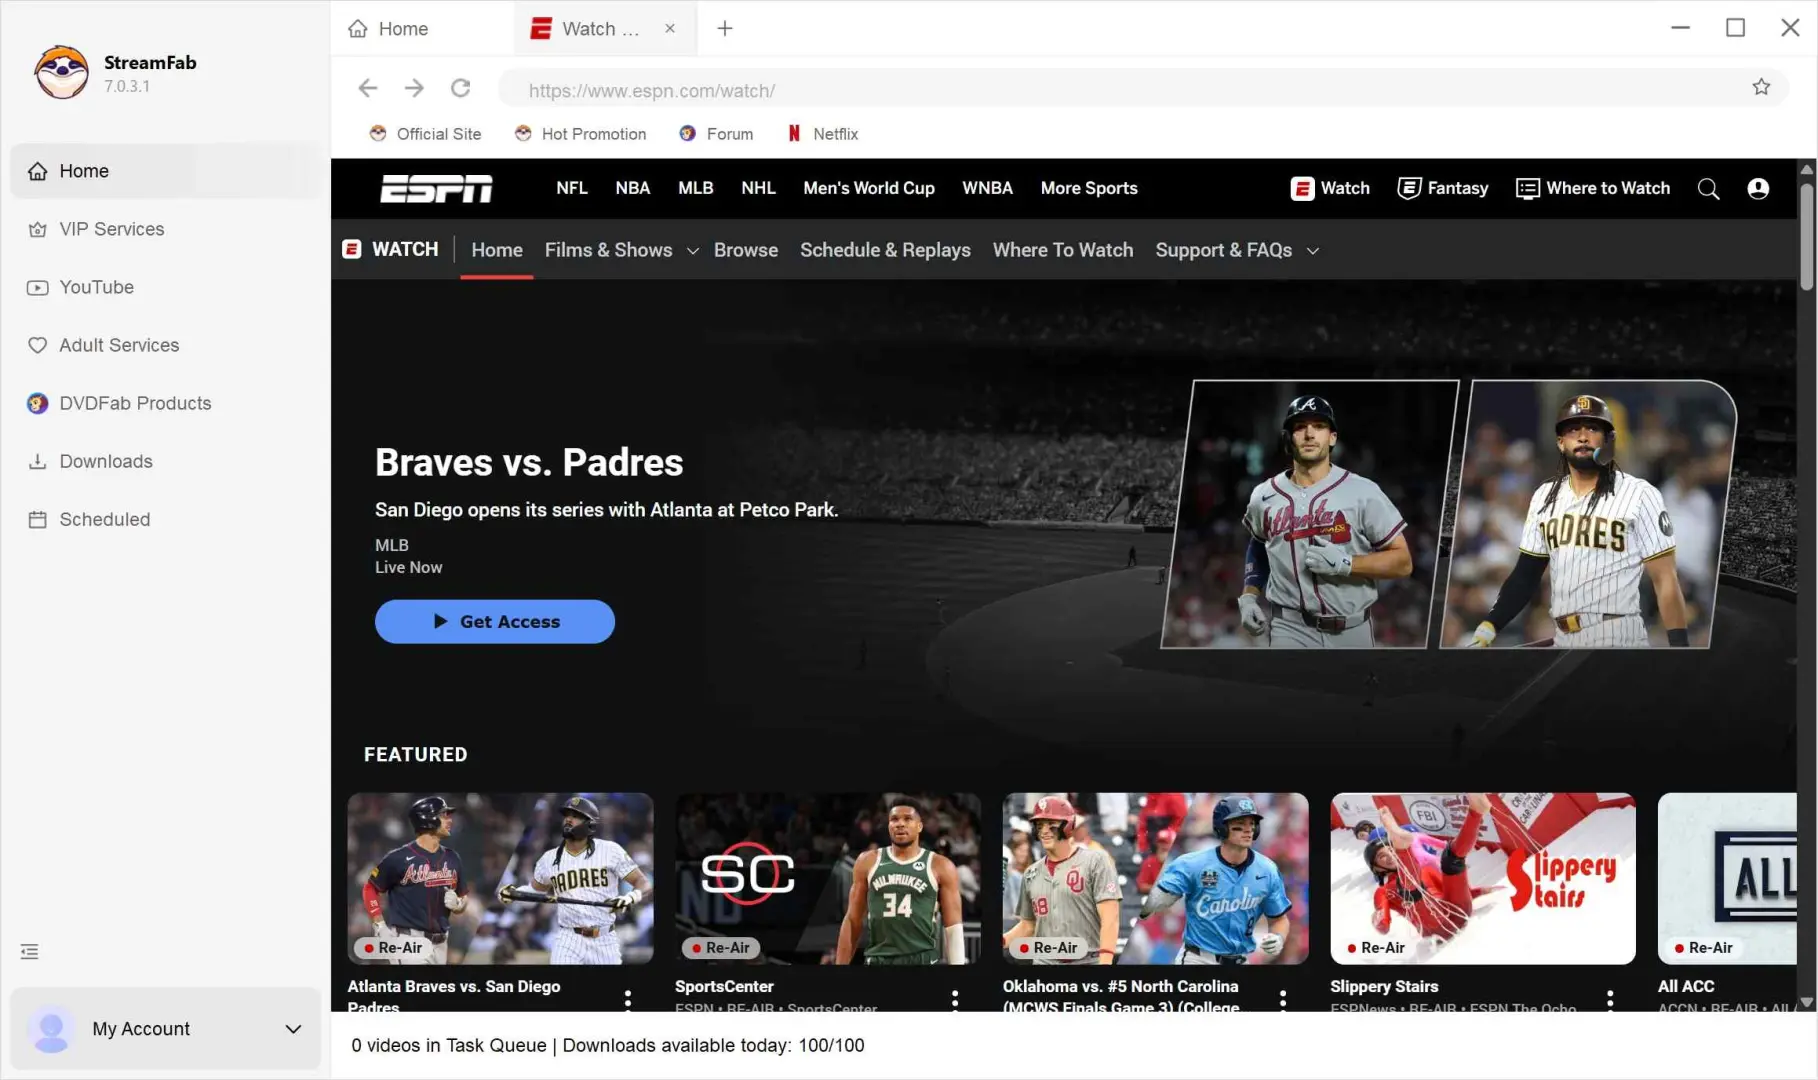Open Men's World Cup navigation item
The height and width of the screenshot is (1080, 1818).
click(869, 188)
